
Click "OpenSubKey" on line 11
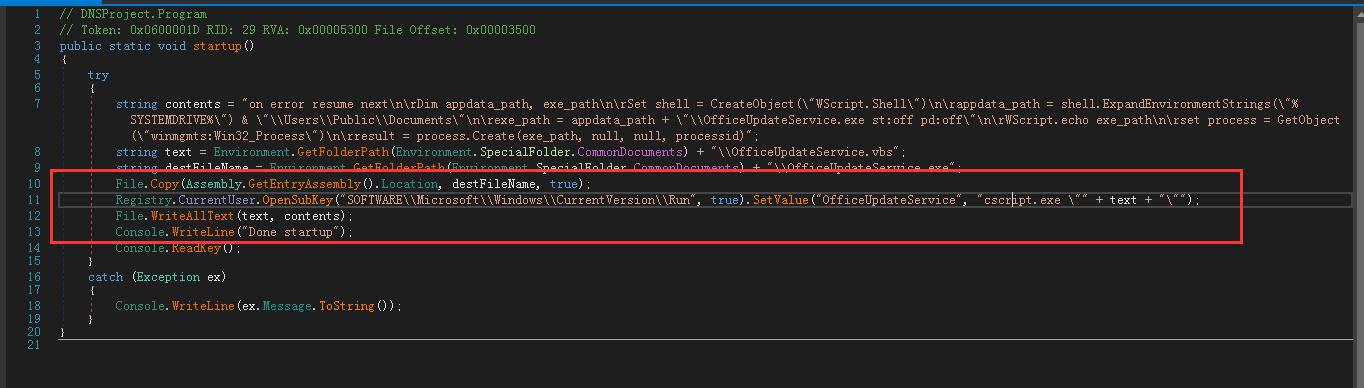298,200
